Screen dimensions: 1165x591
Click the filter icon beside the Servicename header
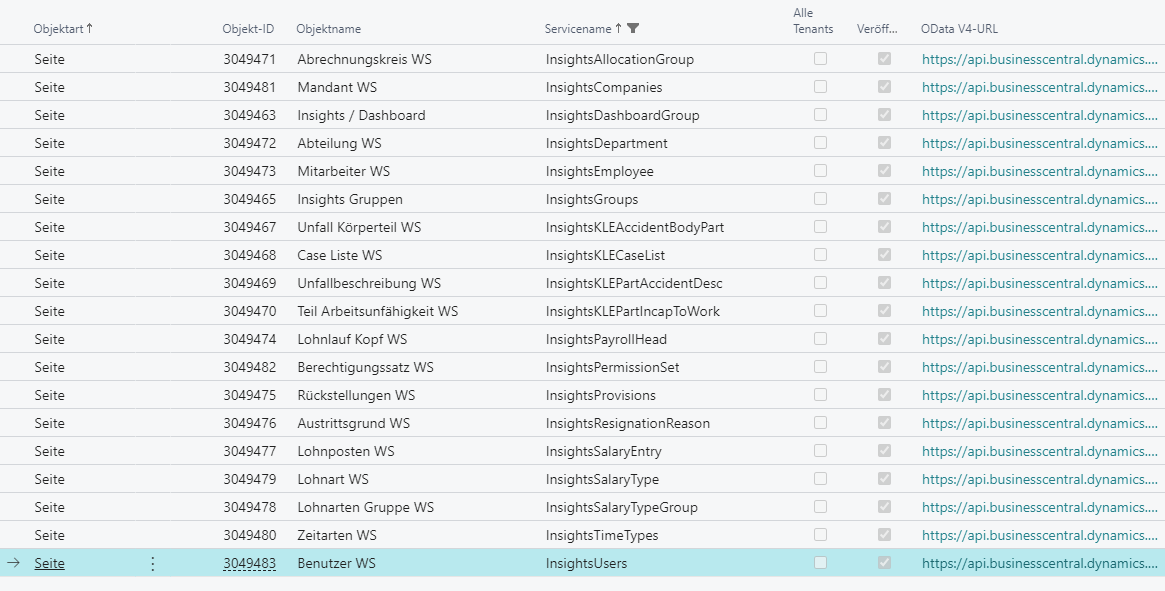tap(633, 29)
